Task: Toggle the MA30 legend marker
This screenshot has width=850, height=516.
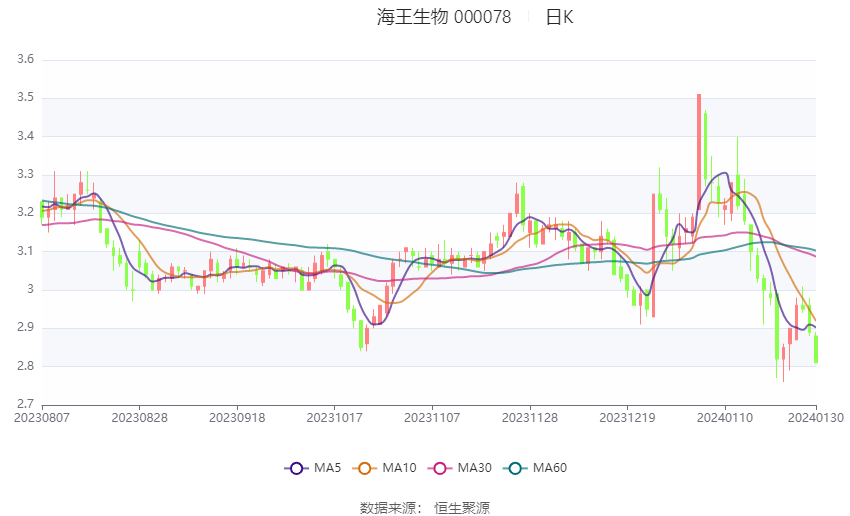Action: pos(440,468)
